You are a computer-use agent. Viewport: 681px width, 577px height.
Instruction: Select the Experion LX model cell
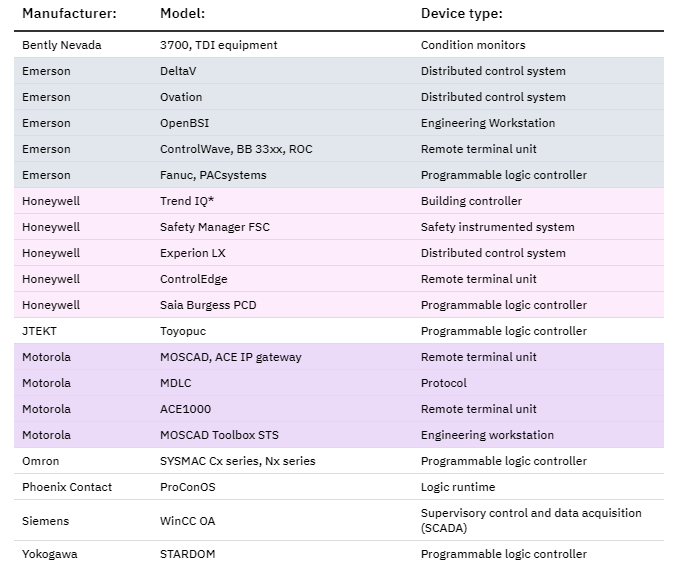pyautogui.click(x=193, y=253)
